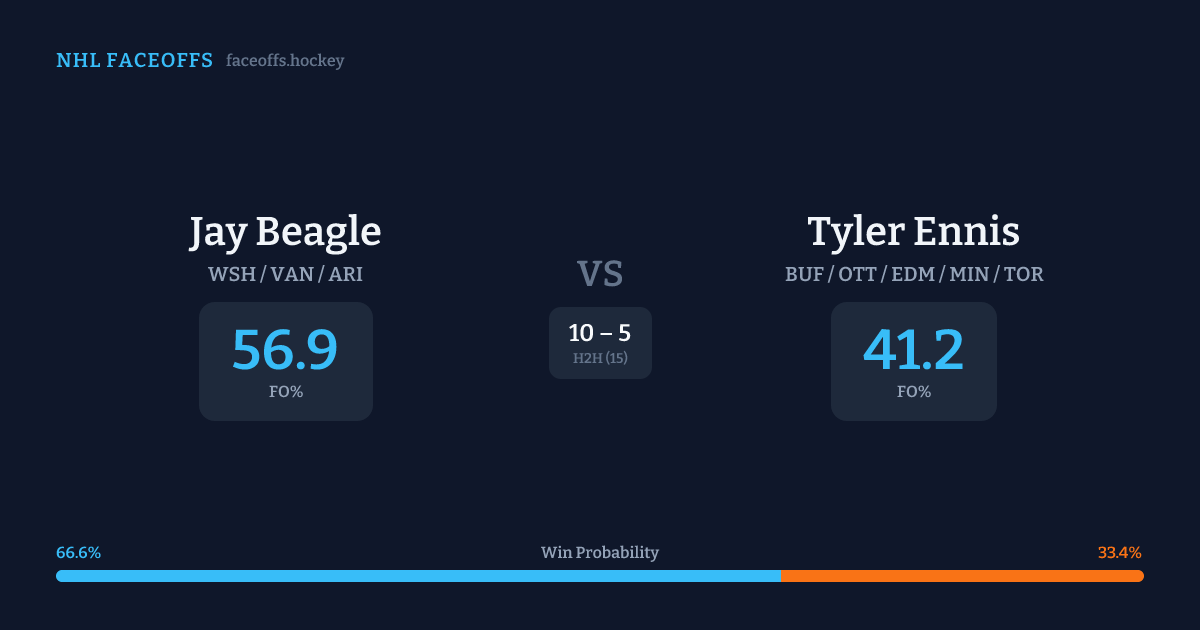Click the VS label between players

coord(600,274)
